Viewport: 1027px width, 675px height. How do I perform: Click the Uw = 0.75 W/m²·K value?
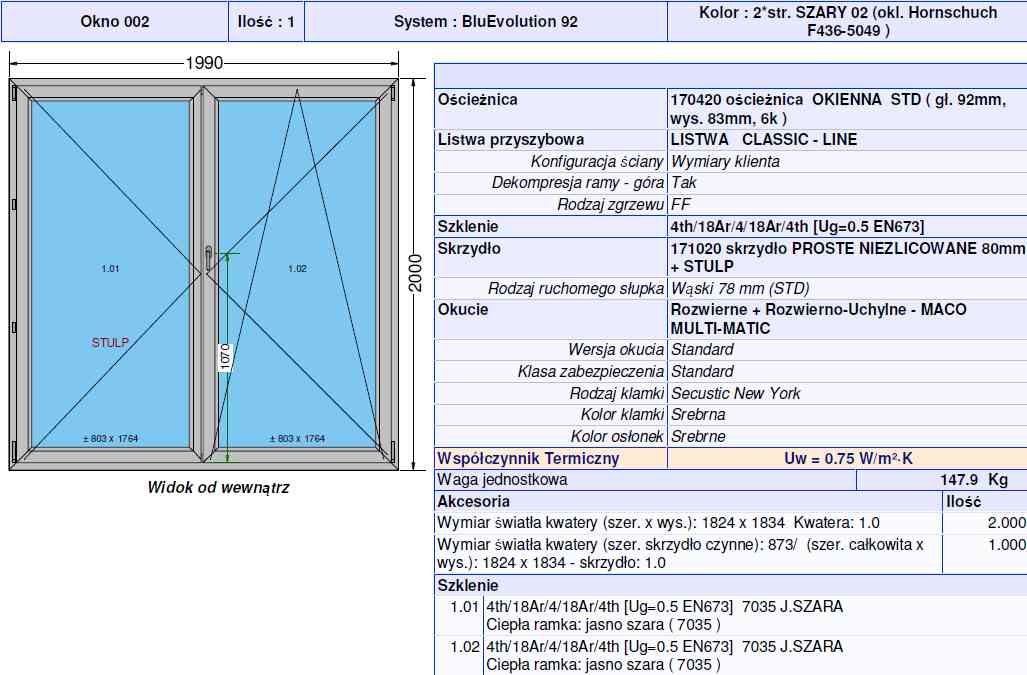click(x=848, y=458)
